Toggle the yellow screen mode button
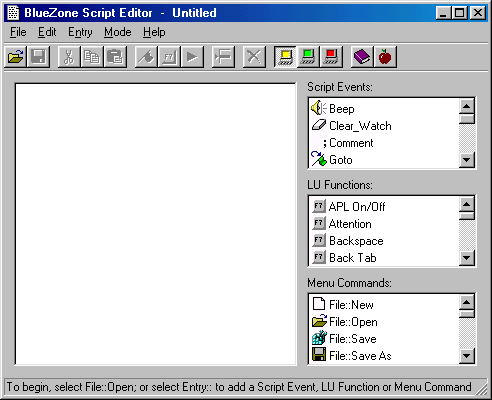492x400 pixels. coord(285,57)
